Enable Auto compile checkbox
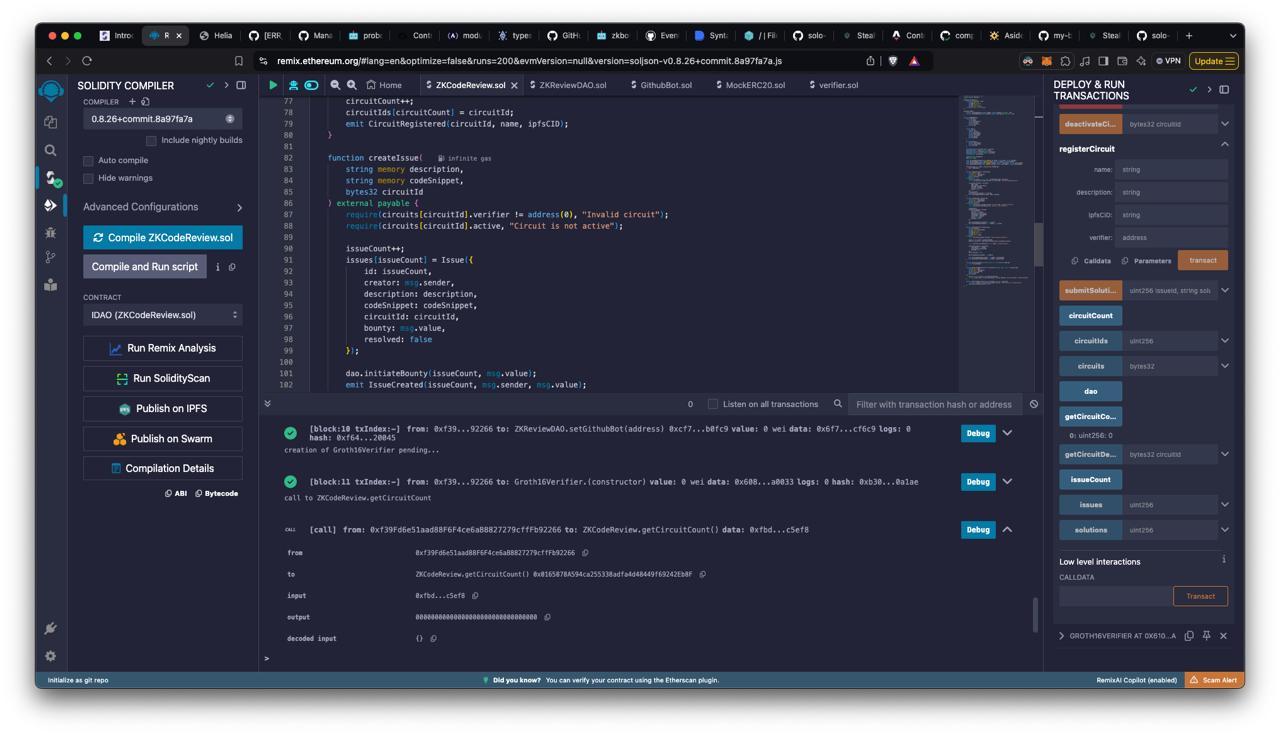This screenshot has height=735, width=1280. click(88, 160)
